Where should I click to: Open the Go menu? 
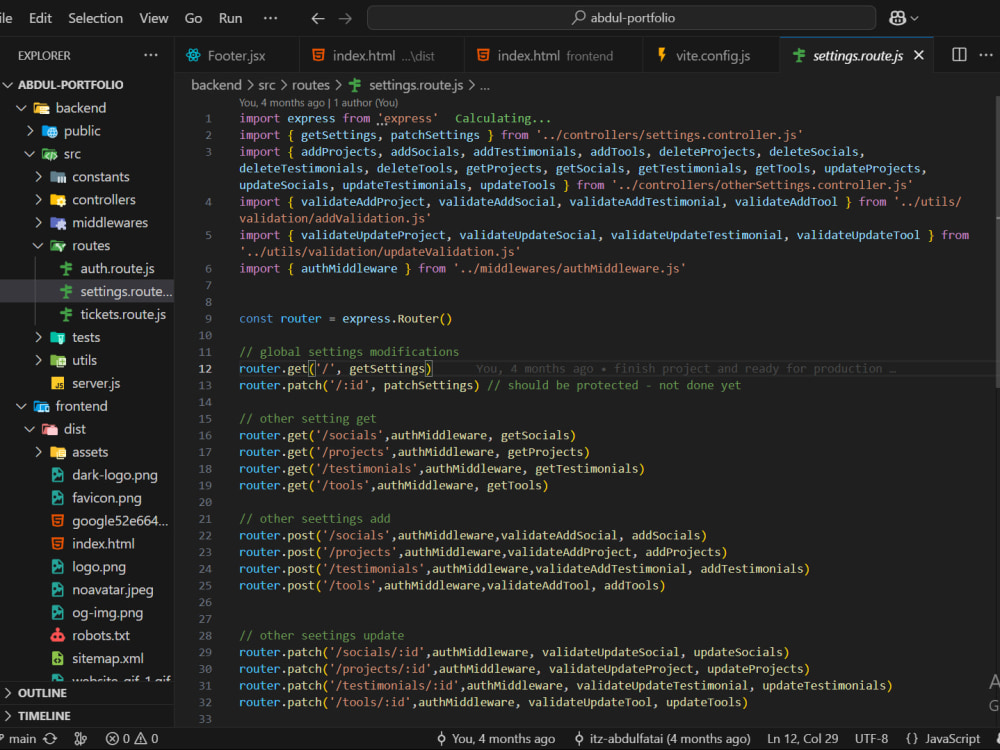193,18
